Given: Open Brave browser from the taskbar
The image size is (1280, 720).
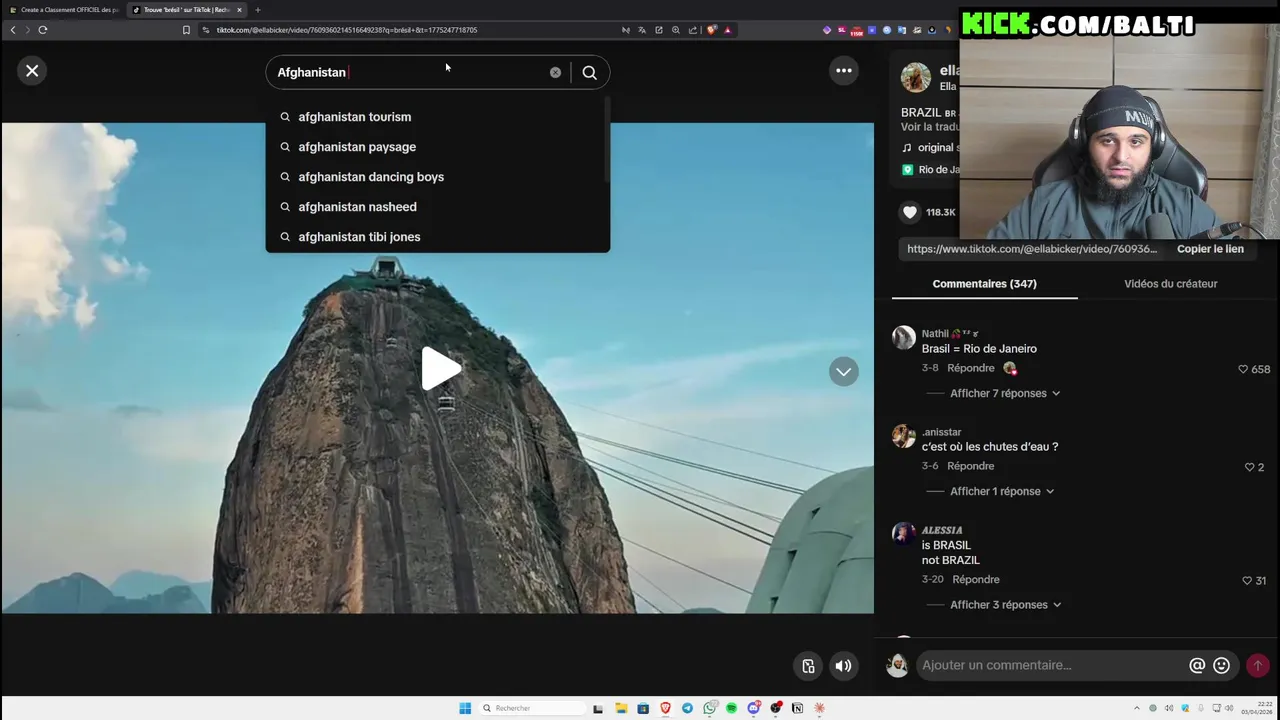Looking at the screenshot, I should point(665,708).
